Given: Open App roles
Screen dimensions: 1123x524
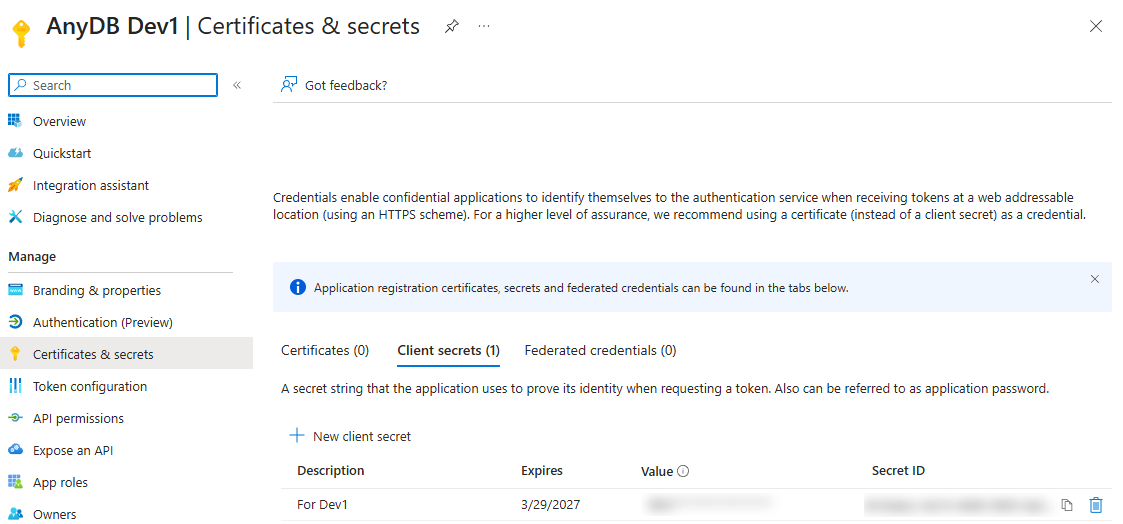Looking at the screenshot, I should pyautogui.click(x=60, y=482).
